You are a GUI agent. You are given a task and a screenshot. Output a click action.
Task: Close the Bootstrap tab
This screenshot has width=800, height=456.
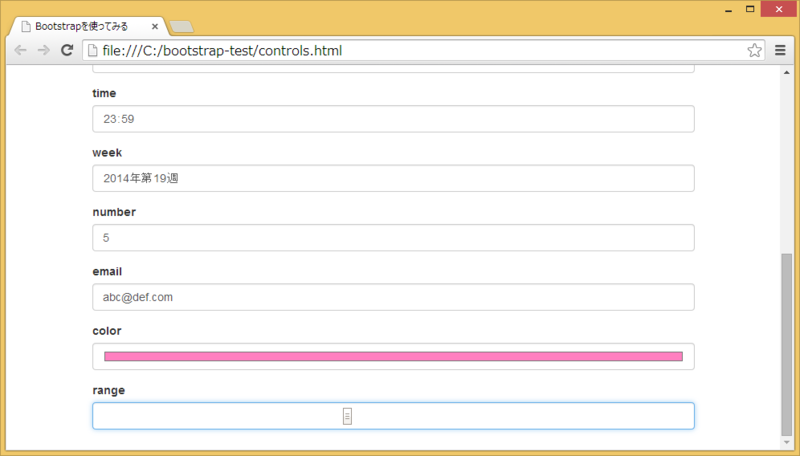pyautogui.click(x=155, y=27)
